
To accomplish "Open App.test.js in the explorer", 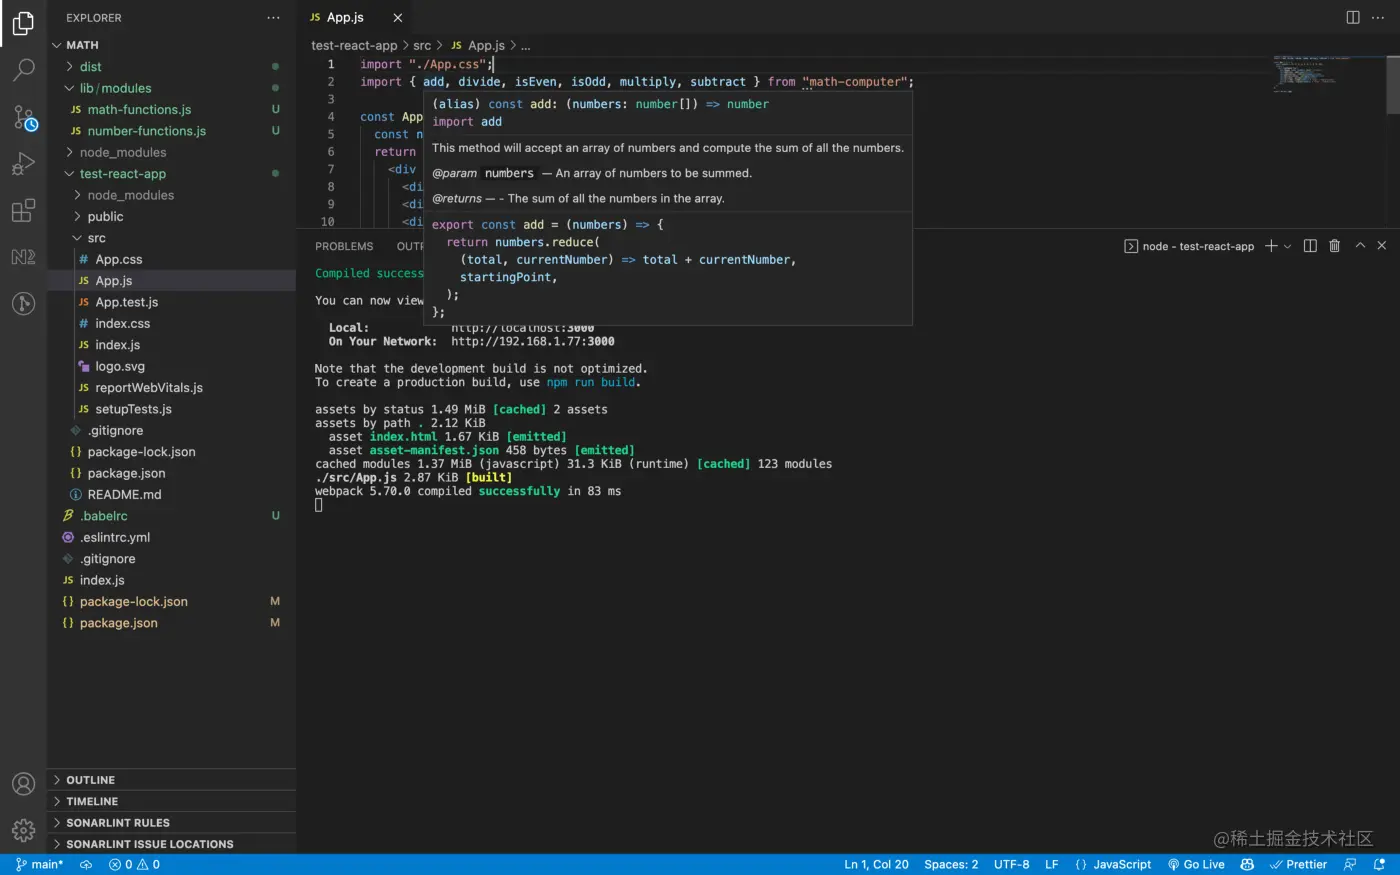I will click(x=171, y=302).
